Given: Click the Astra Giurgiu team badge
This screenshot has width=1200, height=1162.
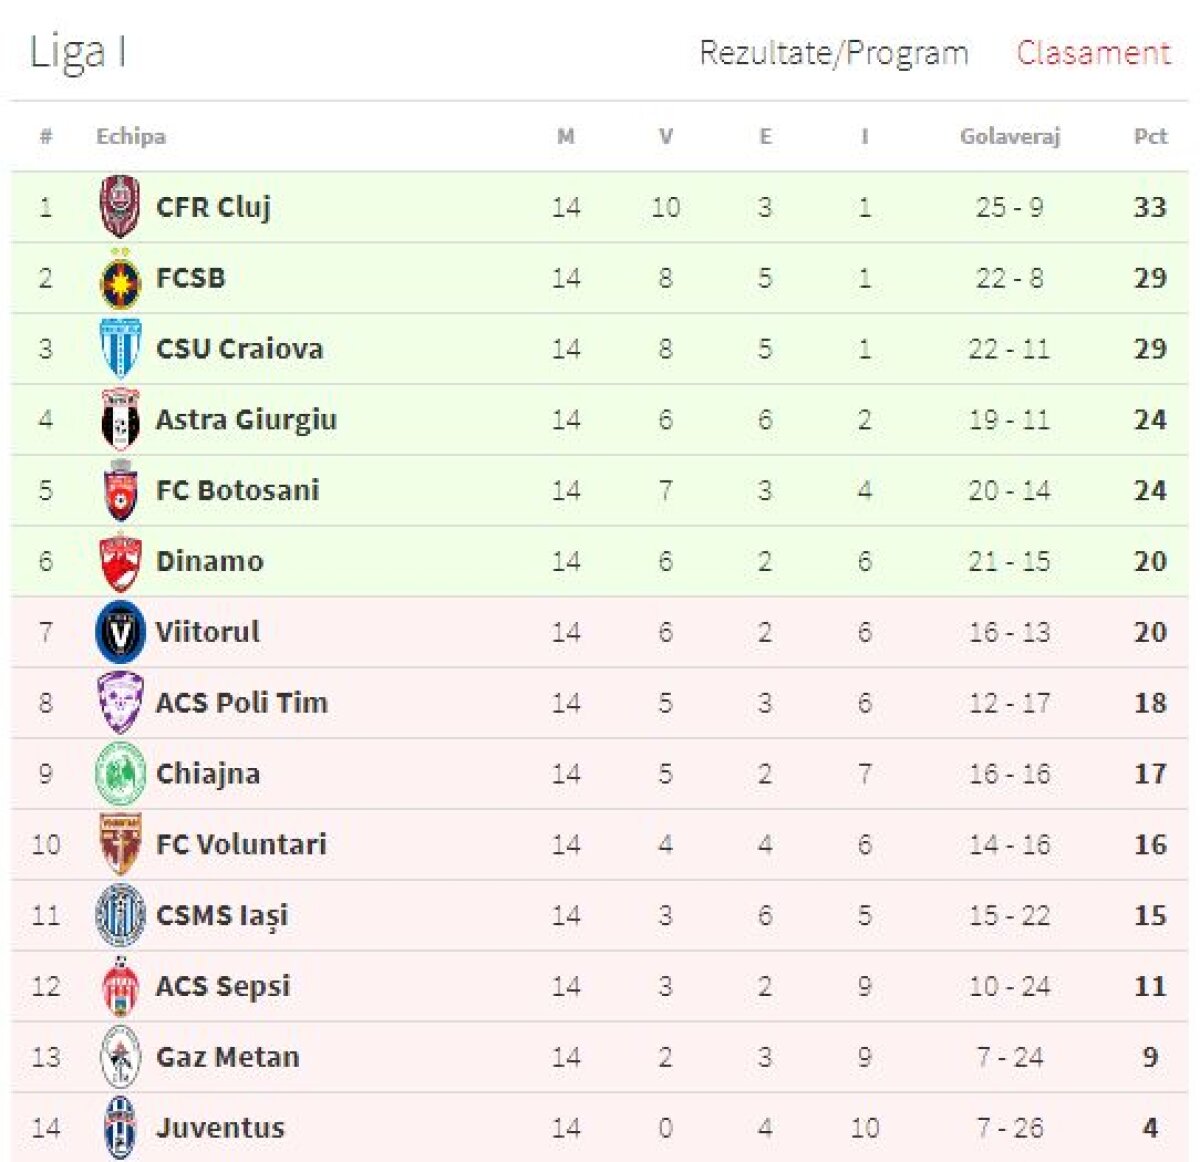Looking at the screenshot, I should 120,420.
